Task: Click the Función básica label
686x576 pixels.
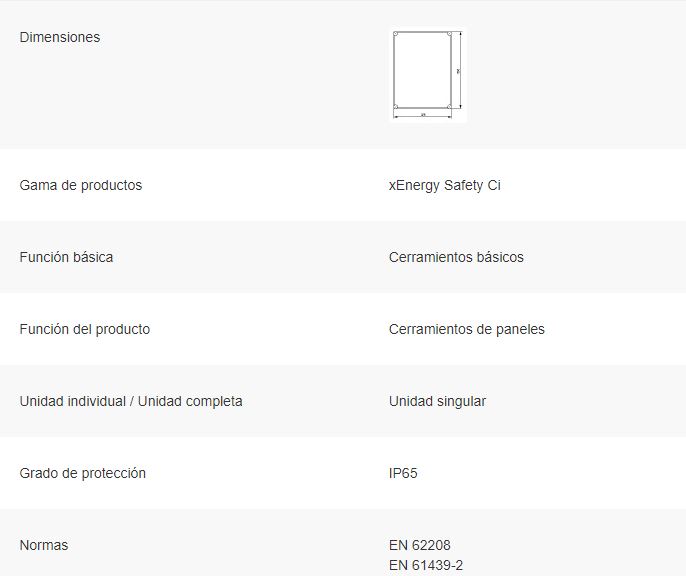Action: 66,257
